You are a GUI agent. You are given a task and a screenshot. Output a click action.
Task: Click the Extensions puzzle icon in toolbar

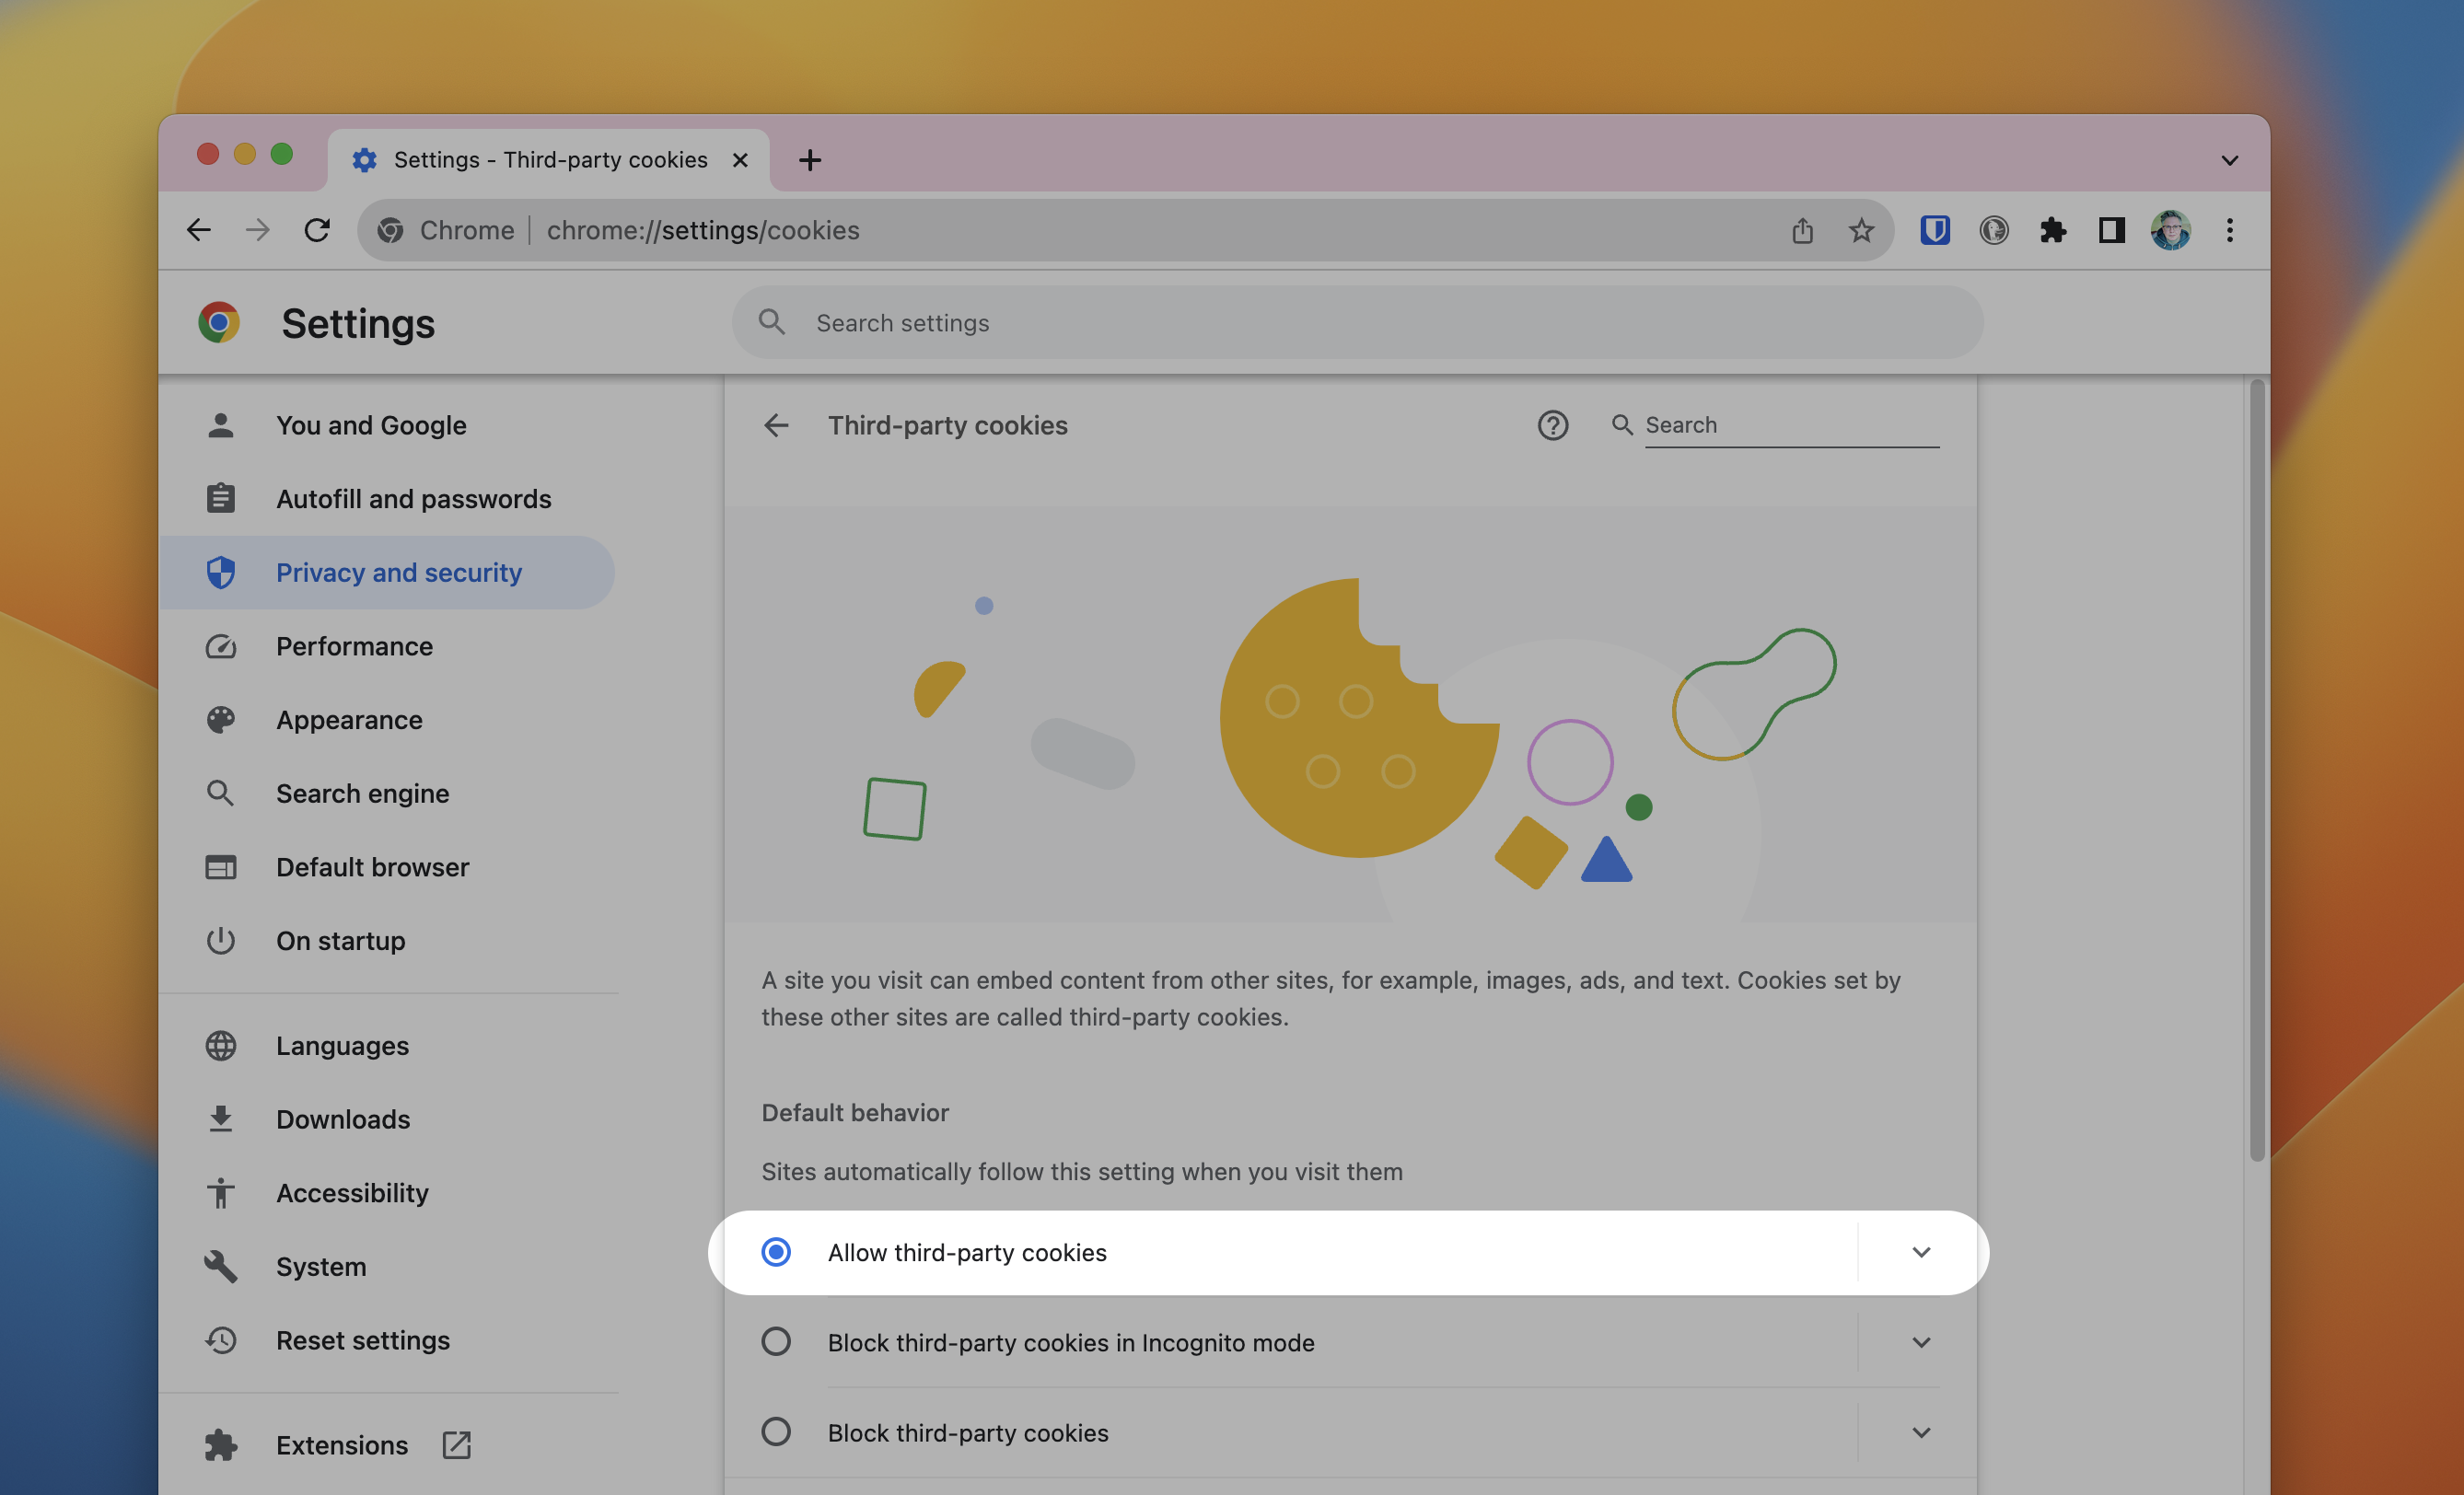(x=2053, y=230)
